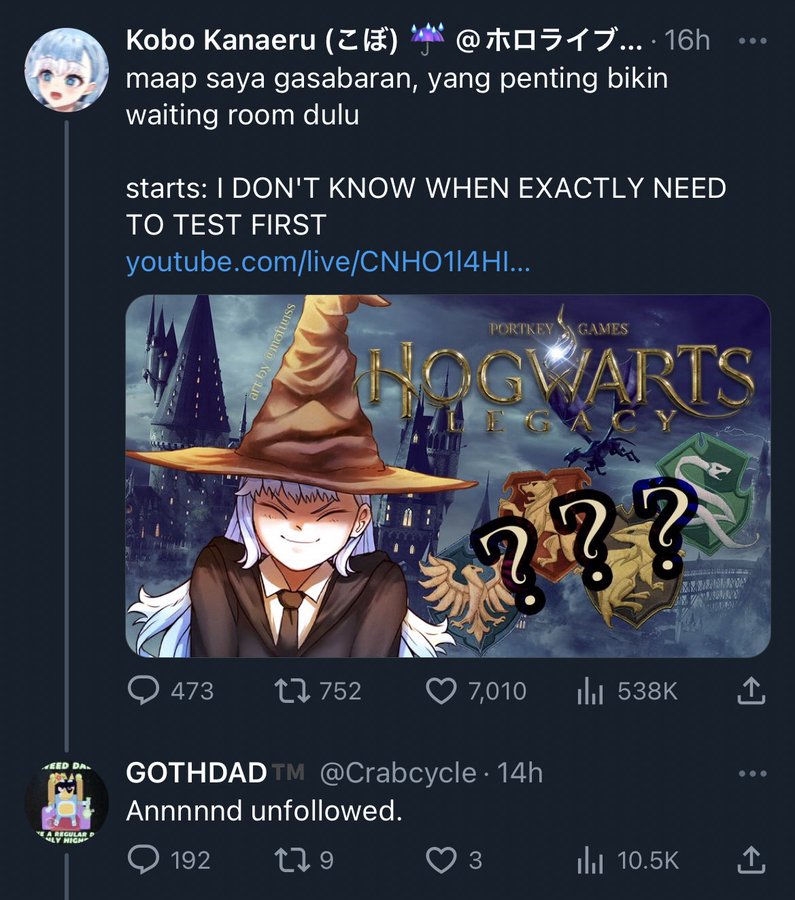Retweet GOTHDAD's 'Annnnnd unfollowed' reply

[292, 860]
